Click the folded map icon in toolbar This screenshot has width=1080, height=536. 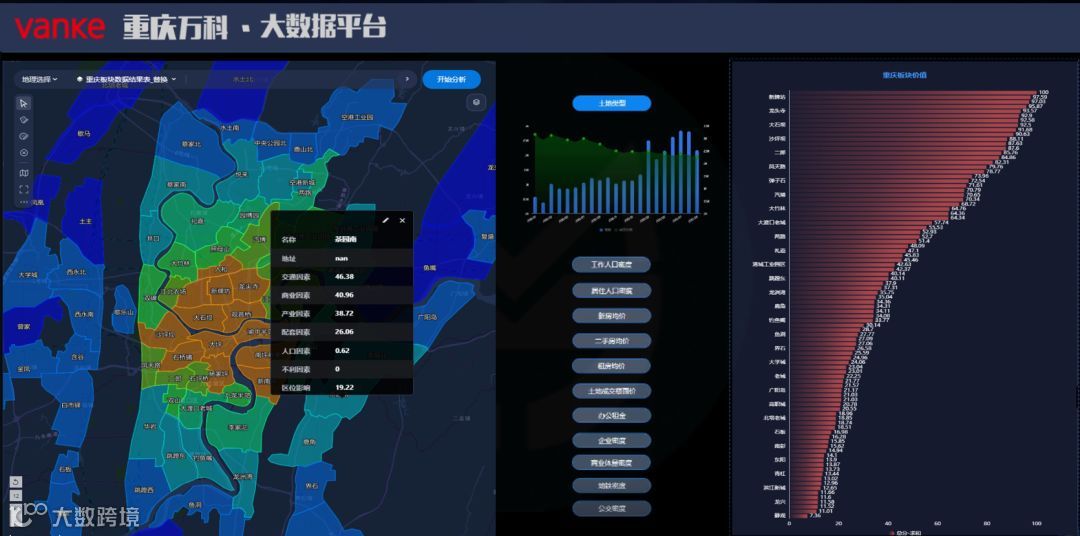coord(24,174)
